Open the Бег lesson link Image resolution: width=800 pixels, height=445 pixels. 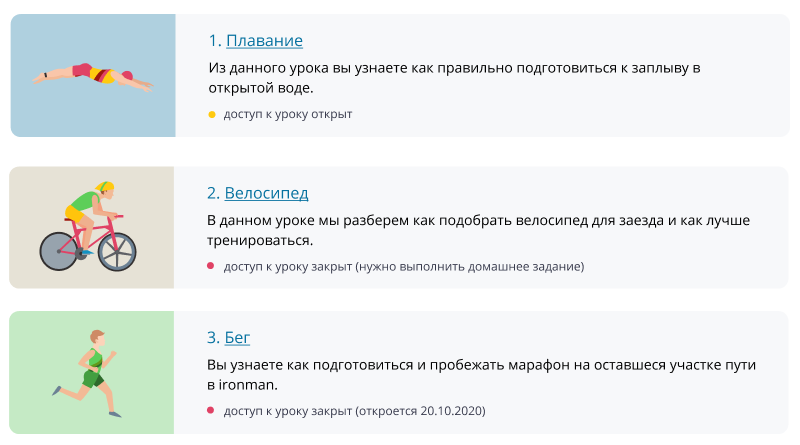[237, 337]
